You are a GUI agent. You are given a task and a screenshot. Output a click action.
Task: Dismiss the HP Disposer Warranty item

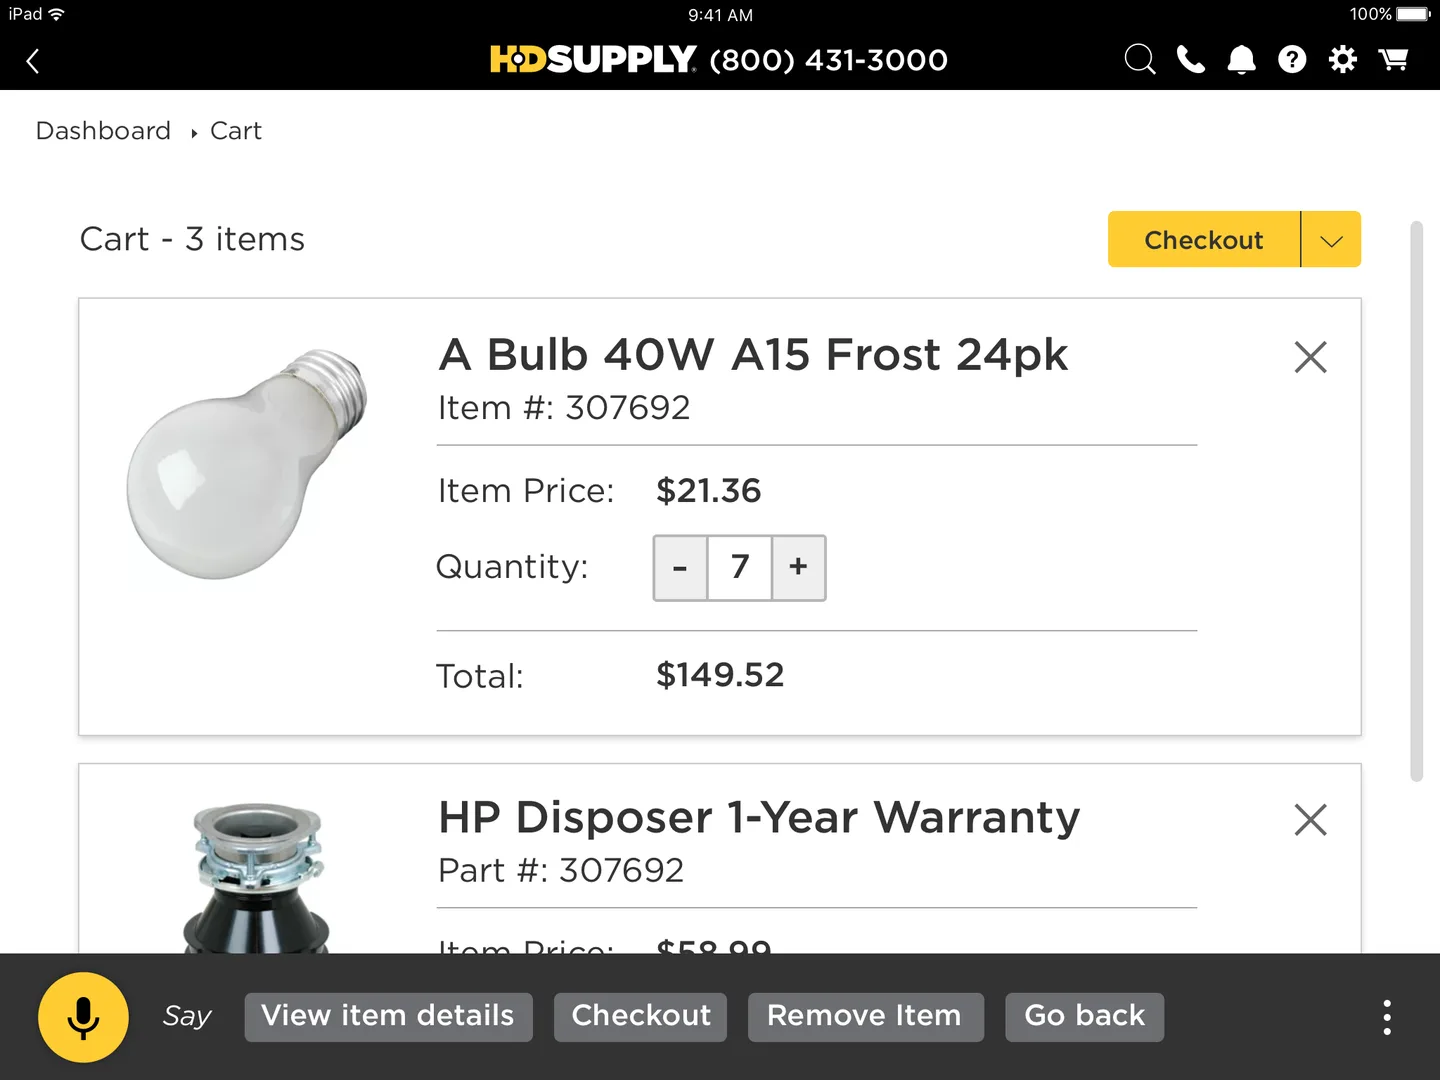click(1310, 820)
